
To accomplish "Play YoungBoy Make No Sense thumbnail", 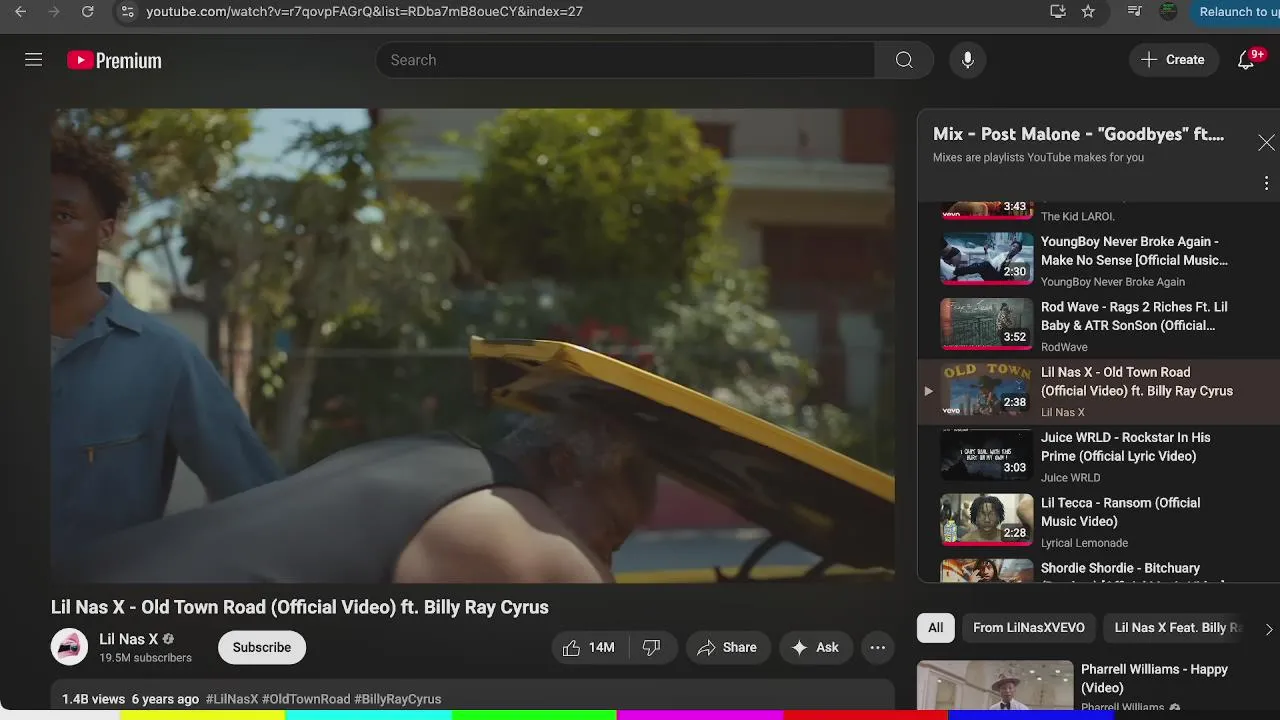I will [987, 258].
